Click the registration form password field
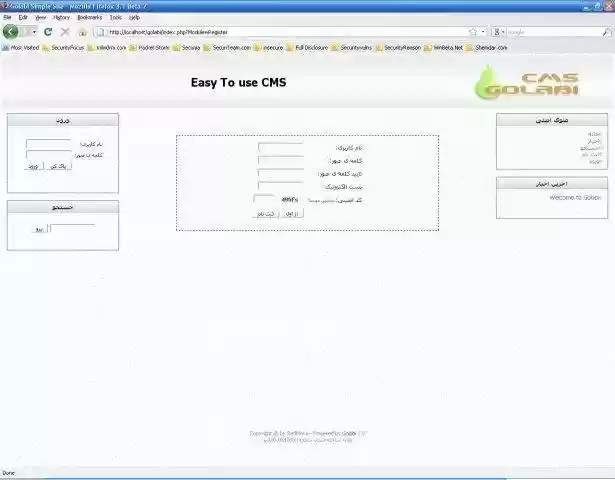The height and width of the screenshot is (480, 615). 280,161
